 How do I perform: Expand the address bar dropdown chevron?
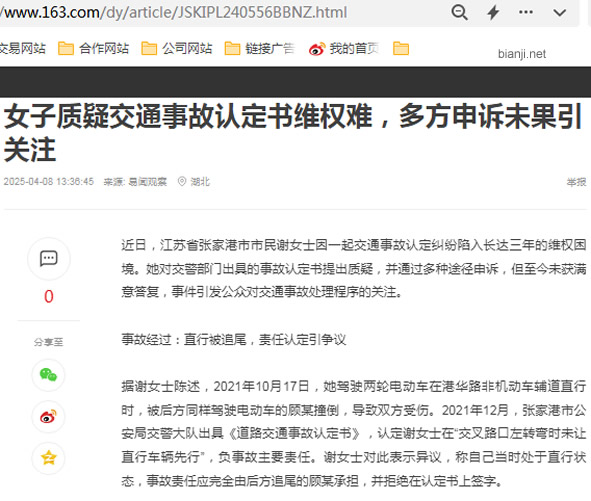(560, 13)
